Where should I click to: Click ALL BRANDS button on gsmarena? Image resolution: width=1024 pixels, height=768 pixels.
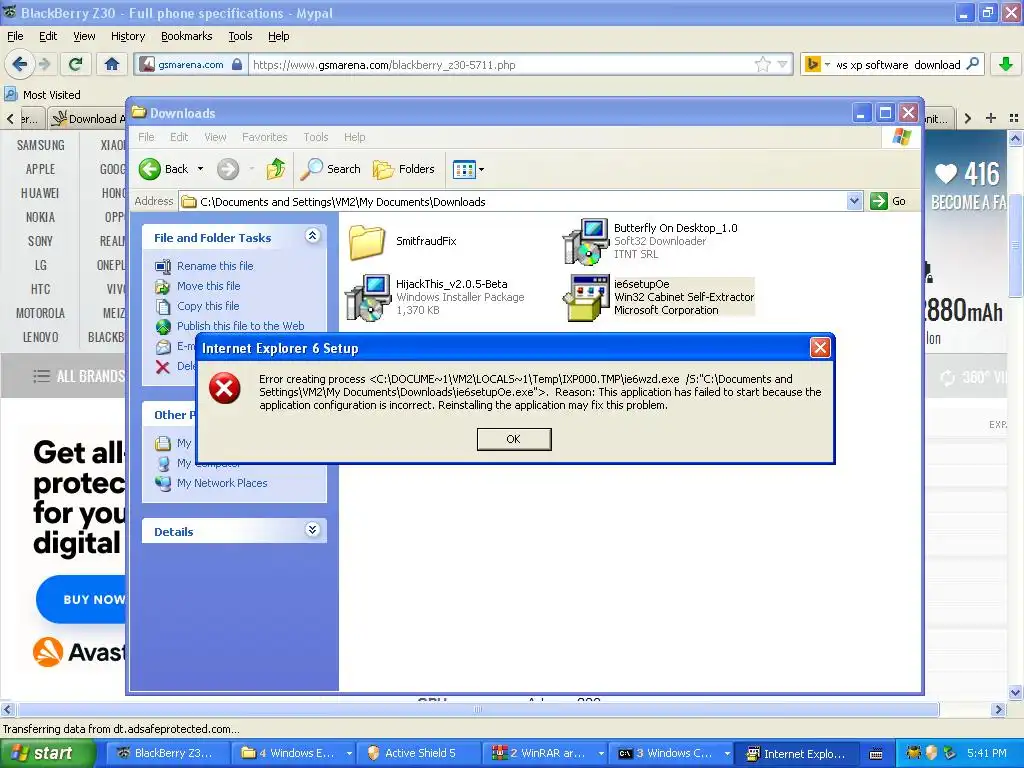point(78,376)
